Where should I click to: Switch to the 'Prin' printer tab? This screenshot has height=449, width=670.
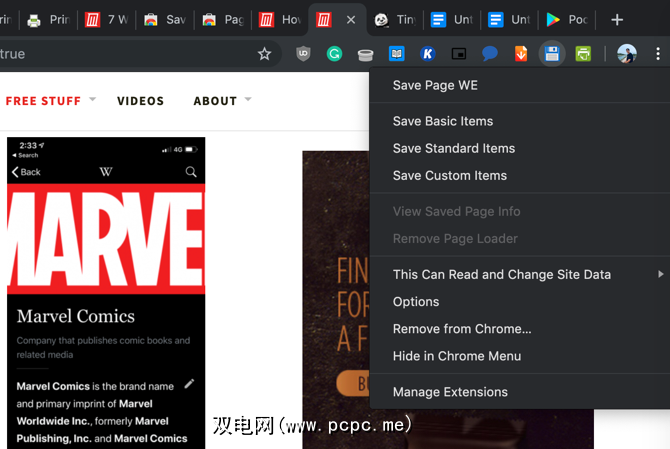click(x=48, y=20)
